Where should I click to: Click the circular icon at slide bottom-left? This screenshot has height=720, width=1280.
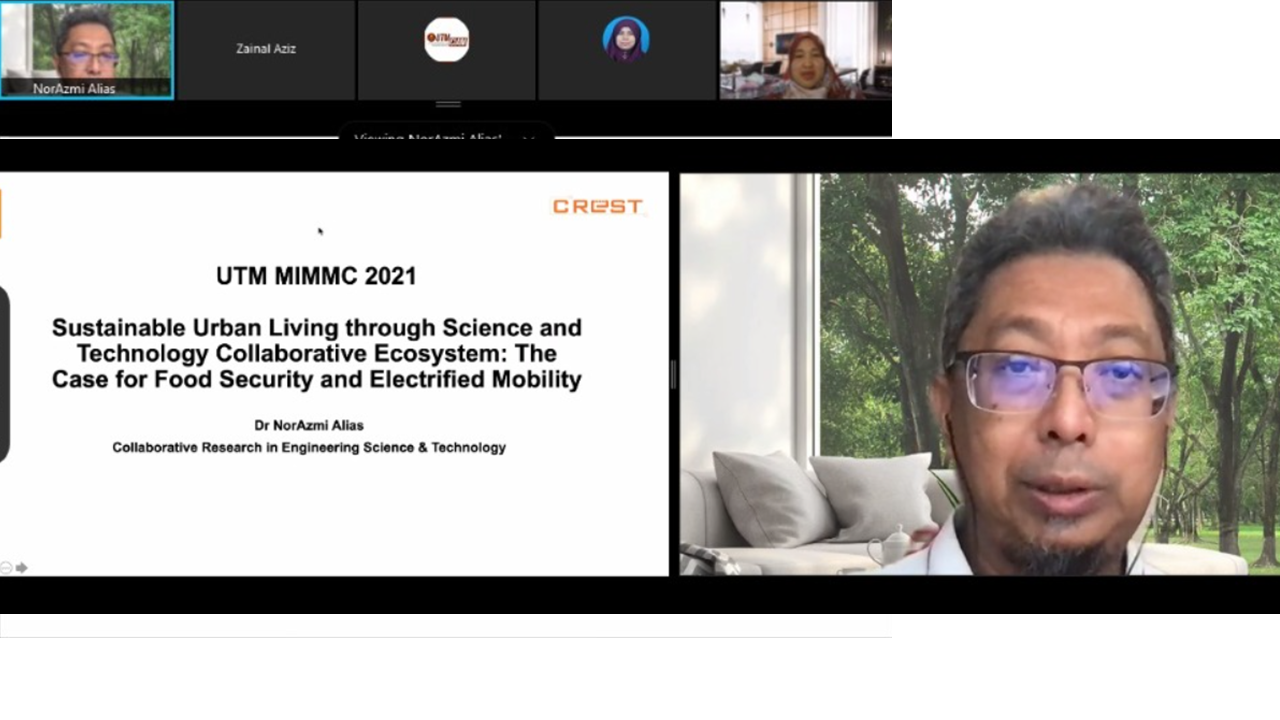tap(6, 568)
